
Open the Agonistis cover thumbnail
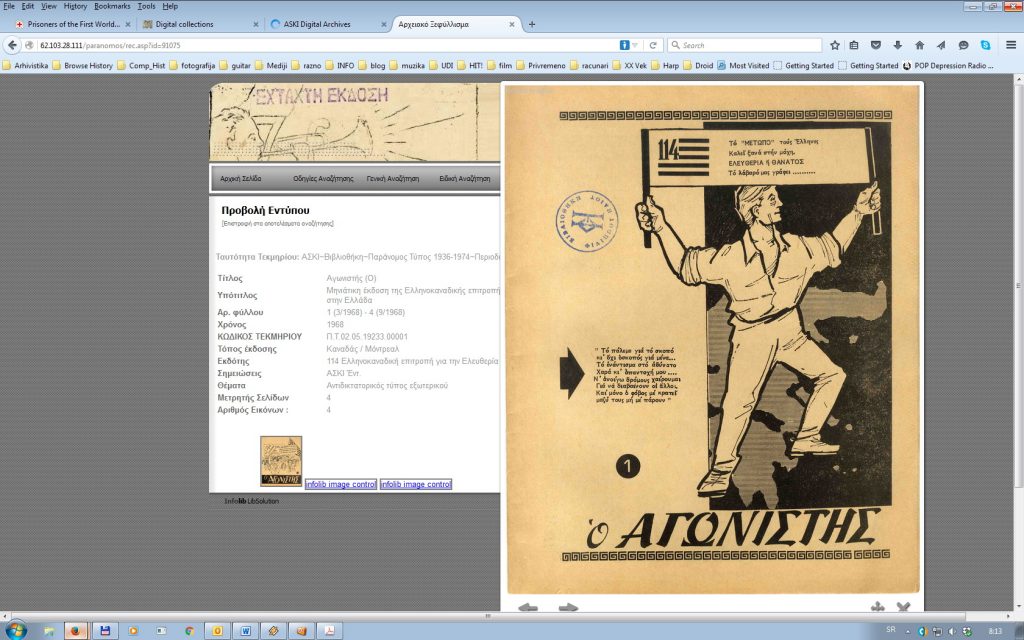pos(281,461)
